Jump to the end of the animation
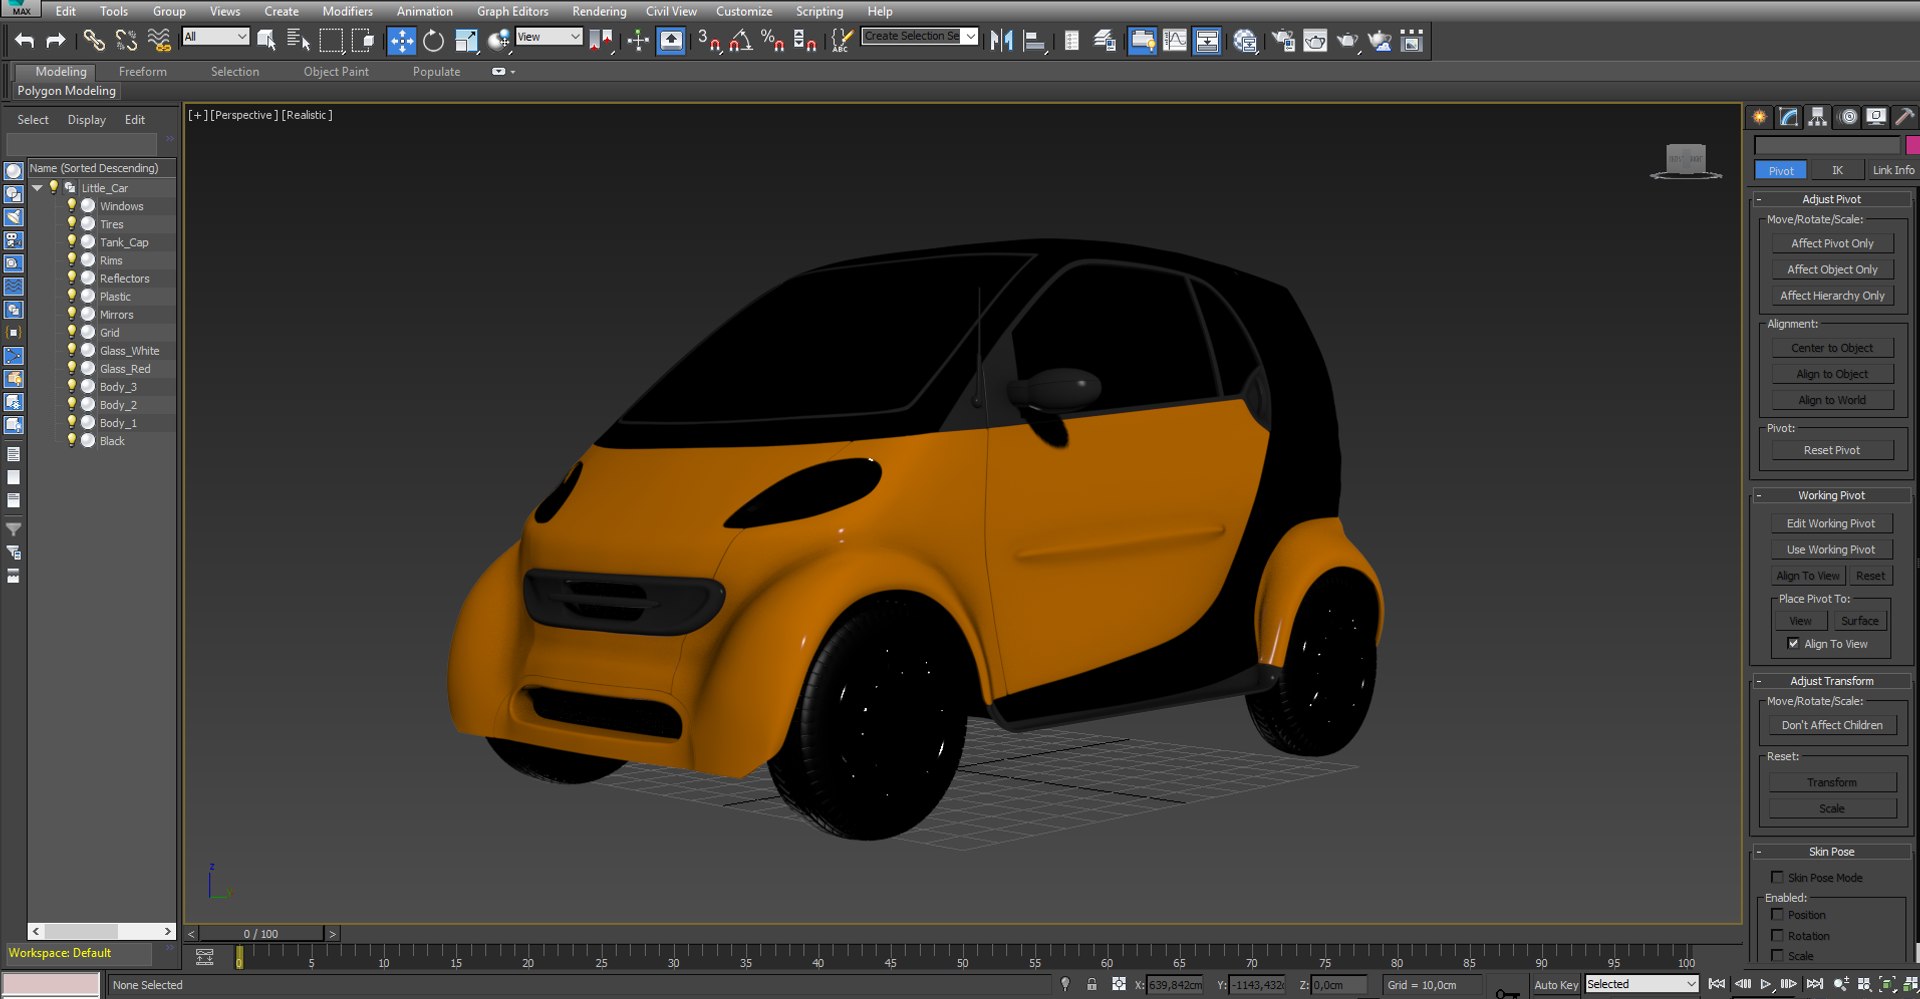 (x=1815, y=984)
